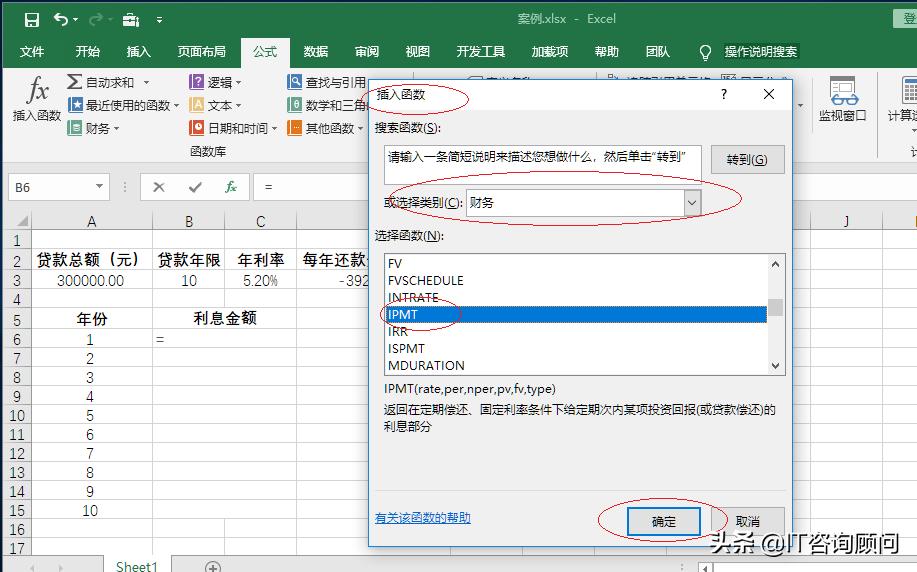This screenshot has width=917, height=572.
Task: Select column B header
Action: (189, 222)
